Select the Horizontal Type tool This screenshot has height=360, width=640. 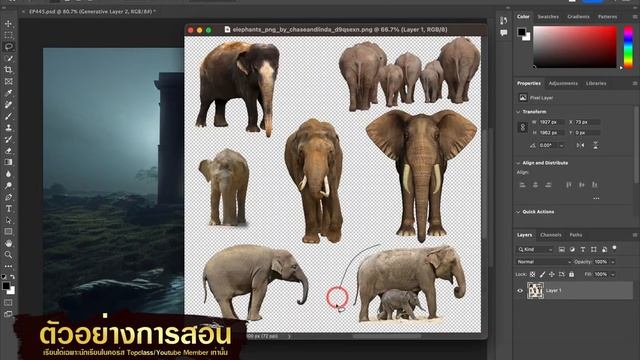(x=8, y=209)
